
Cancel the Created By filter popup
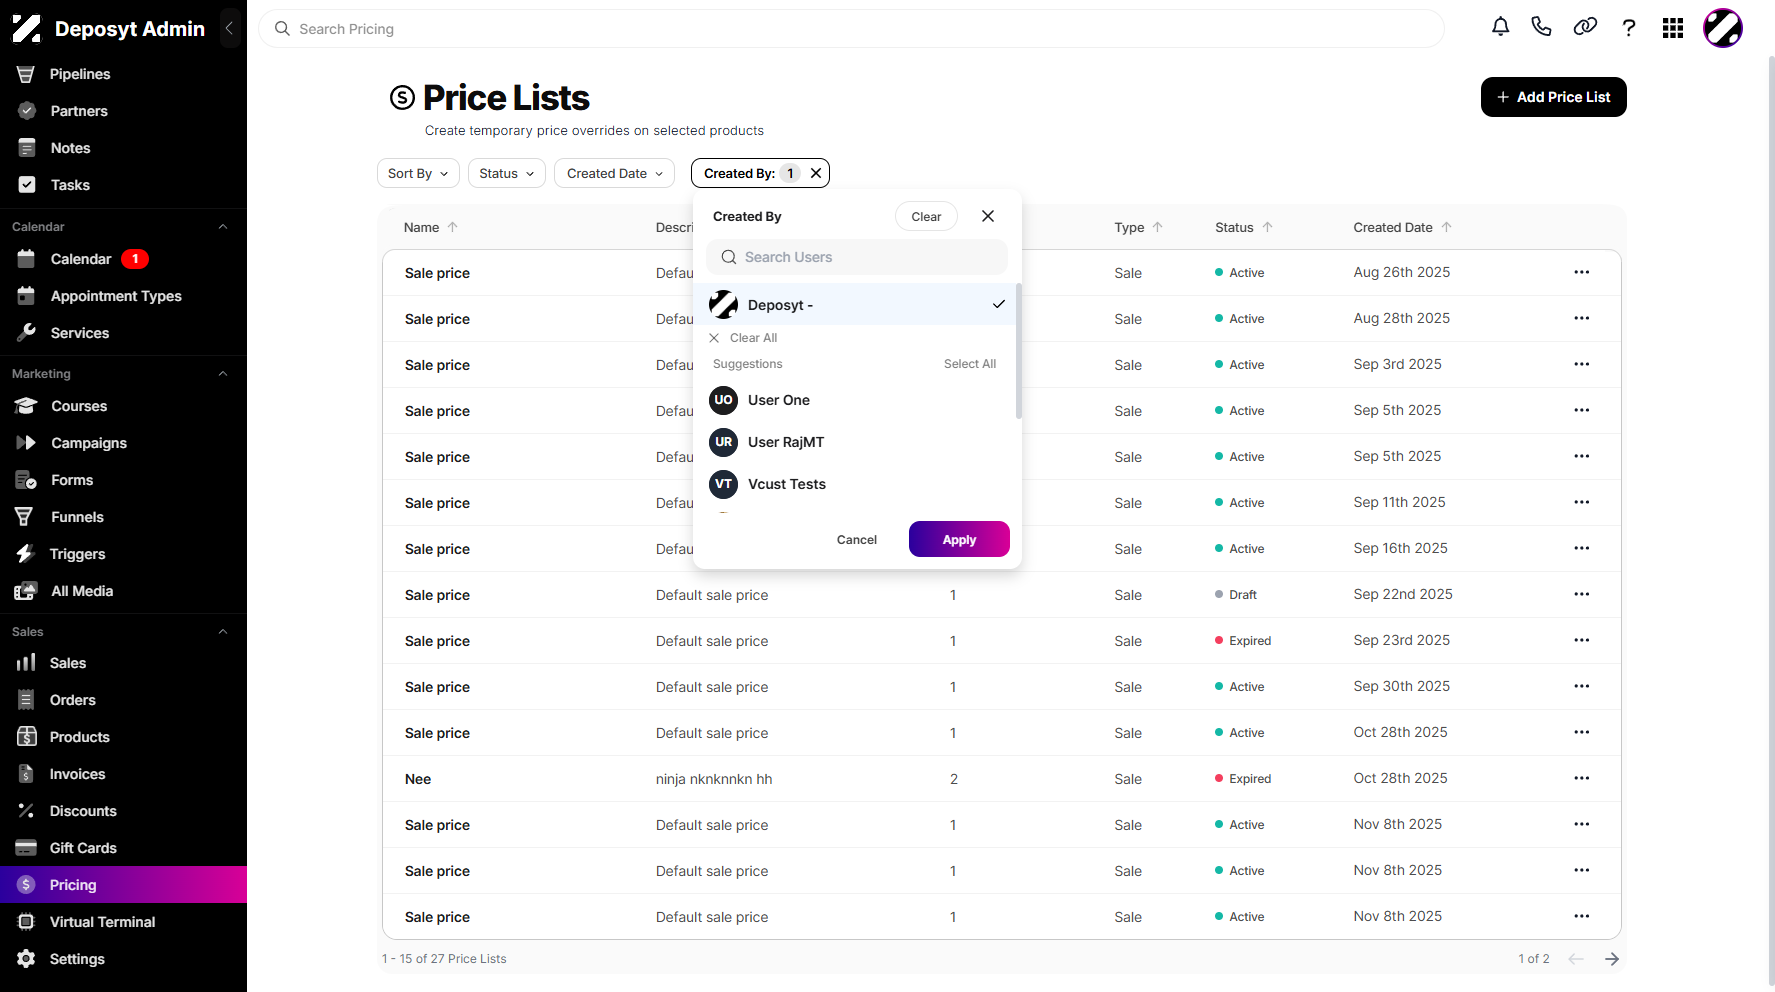857,540
